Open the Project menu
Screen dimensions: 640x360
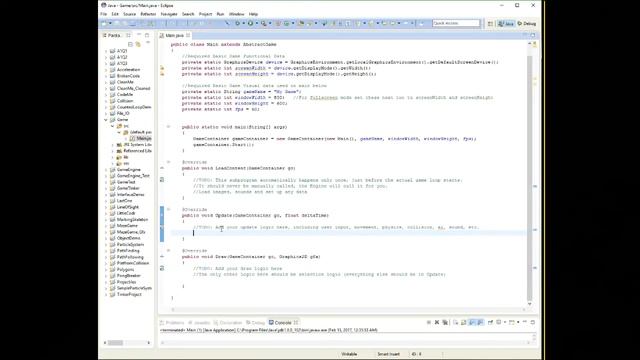tap(205, 14)
